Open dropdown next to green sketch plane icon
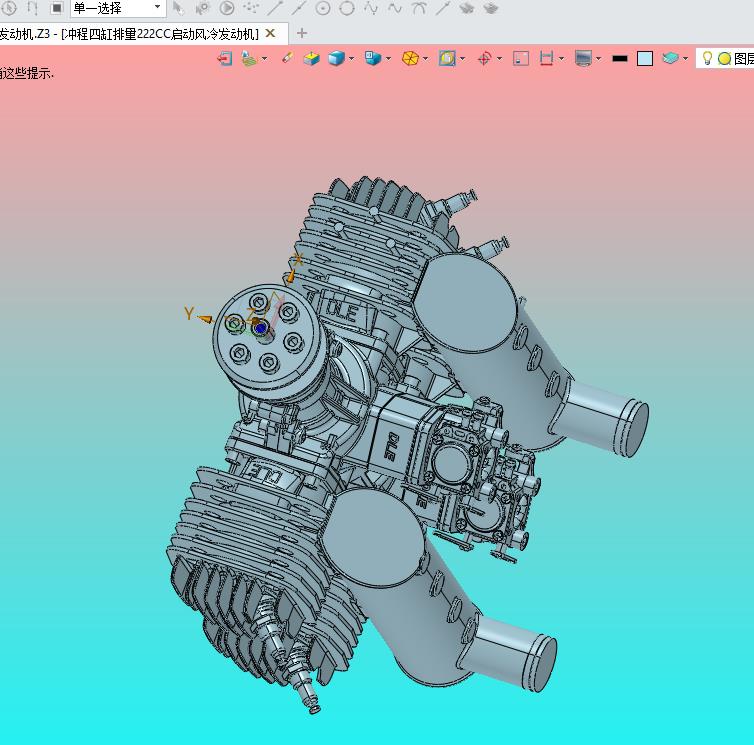This screenshot has width=754, height=745. tap(264, 59)
